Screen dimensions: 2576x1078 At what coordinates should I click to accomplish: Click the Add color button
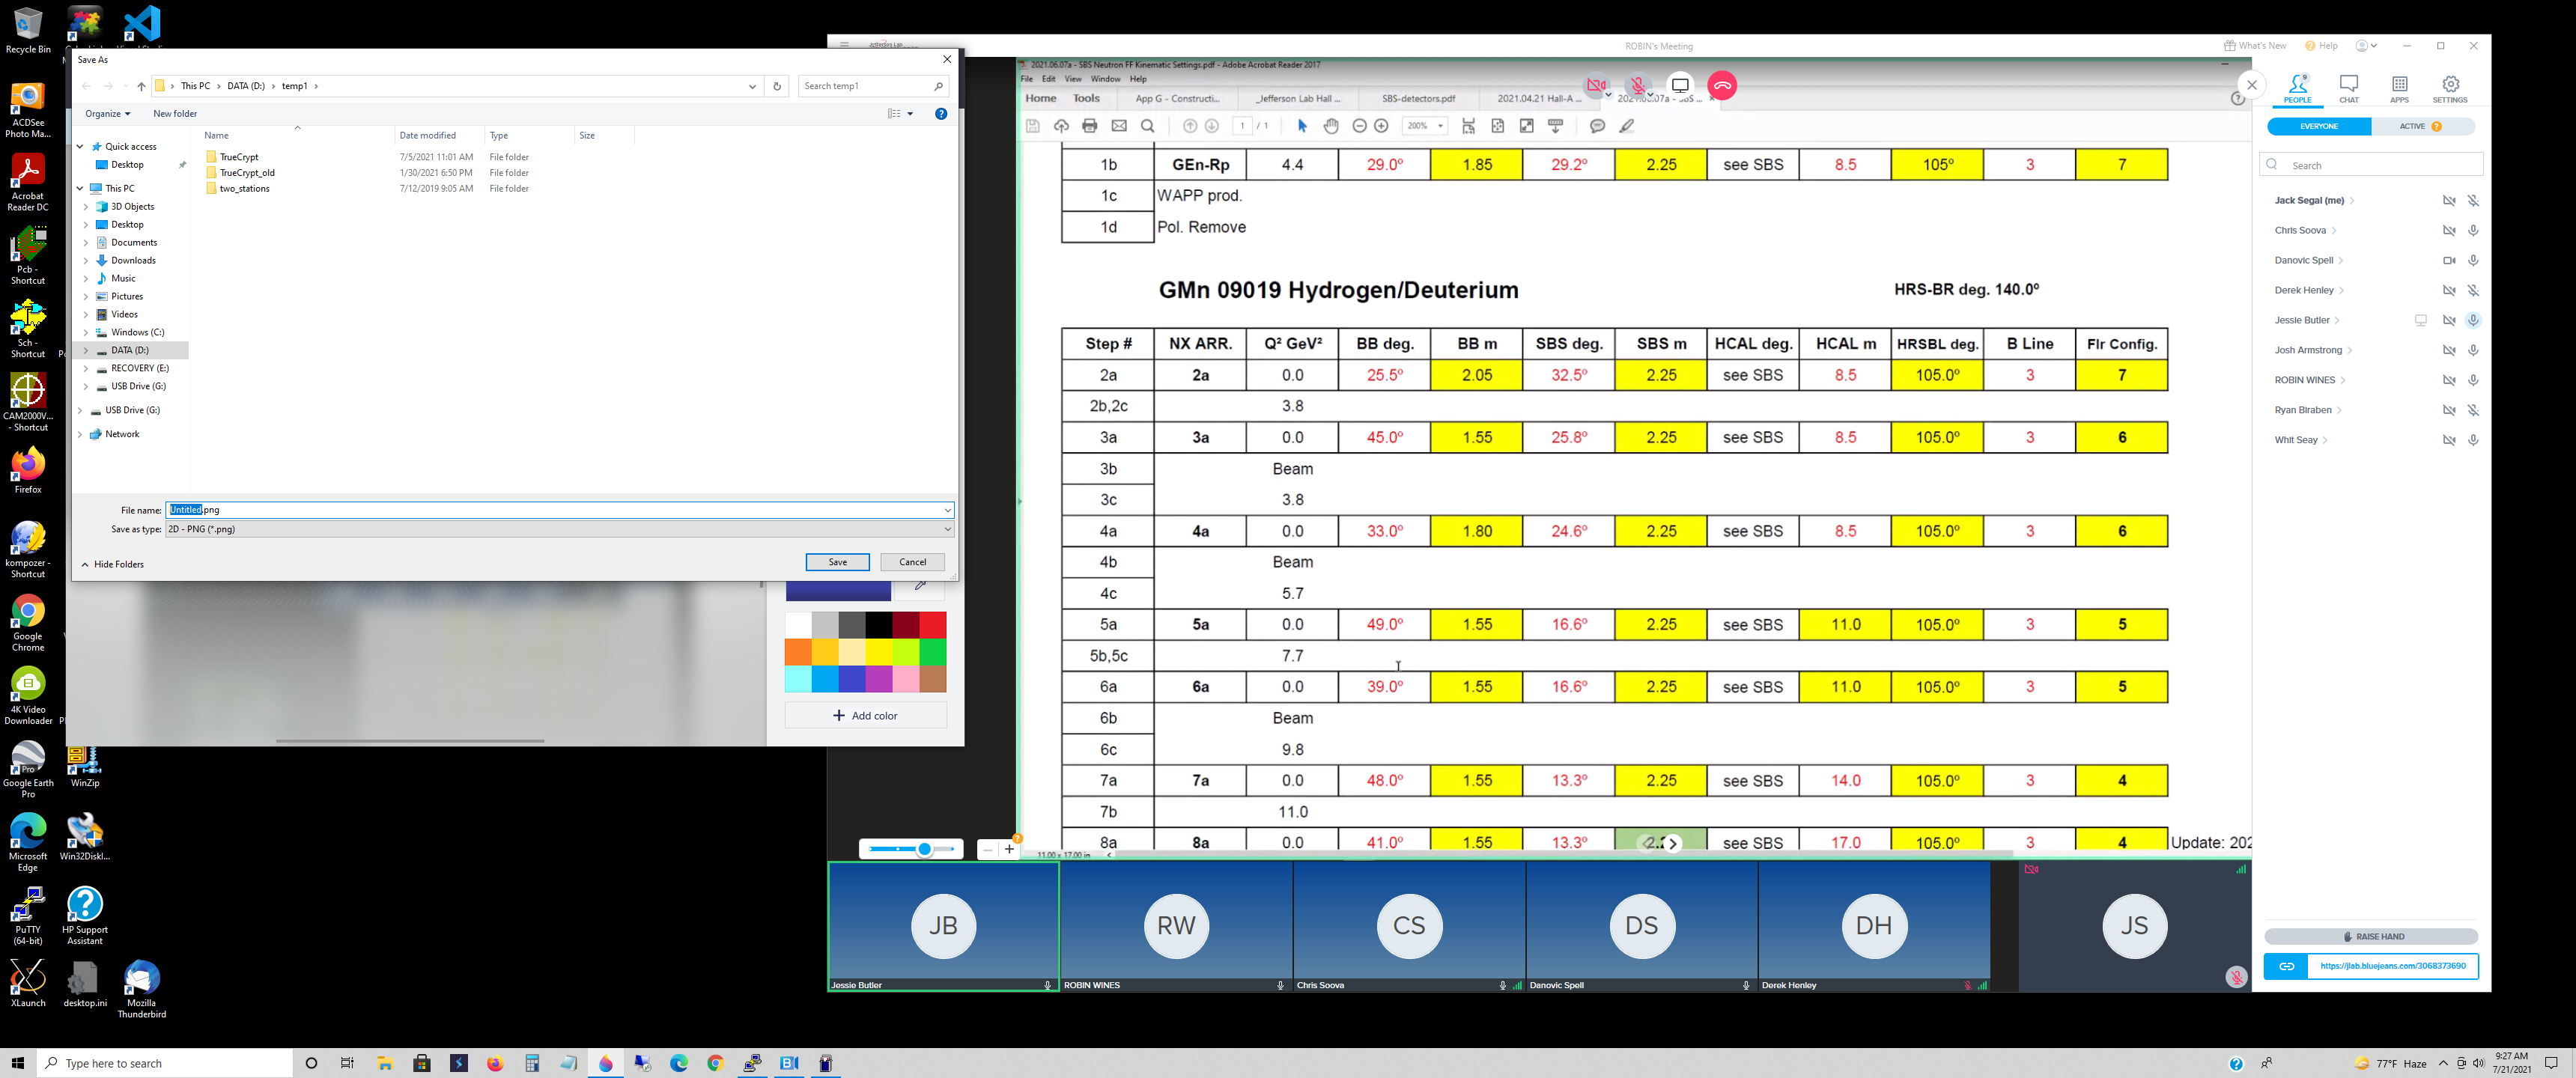[865, 716]
